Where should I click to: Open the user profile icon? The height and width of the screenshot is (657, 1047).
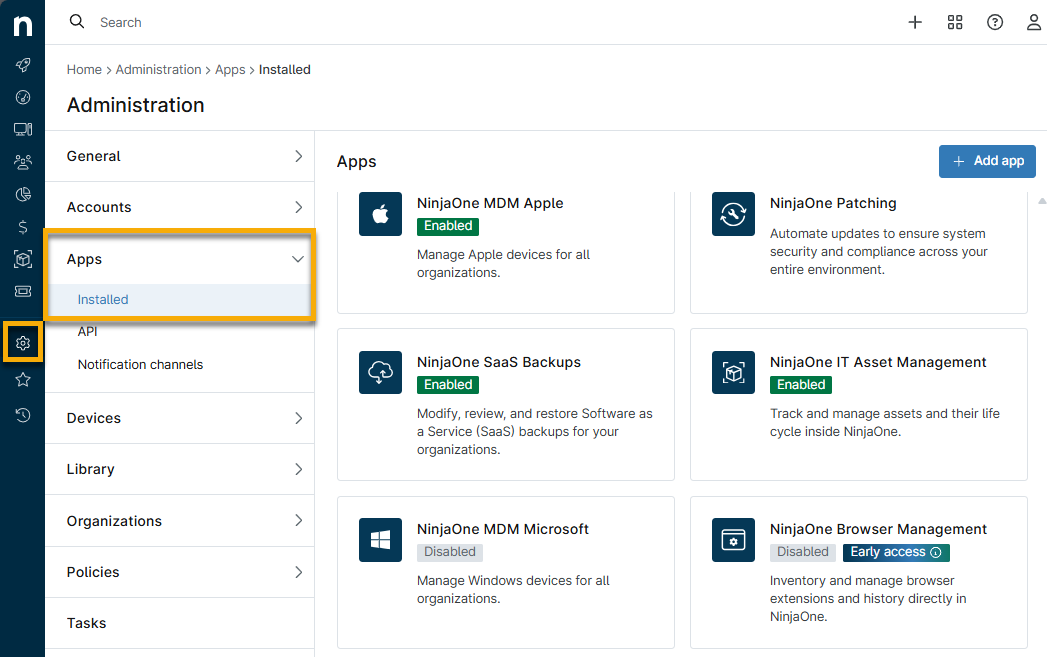tap(1034, 22)
